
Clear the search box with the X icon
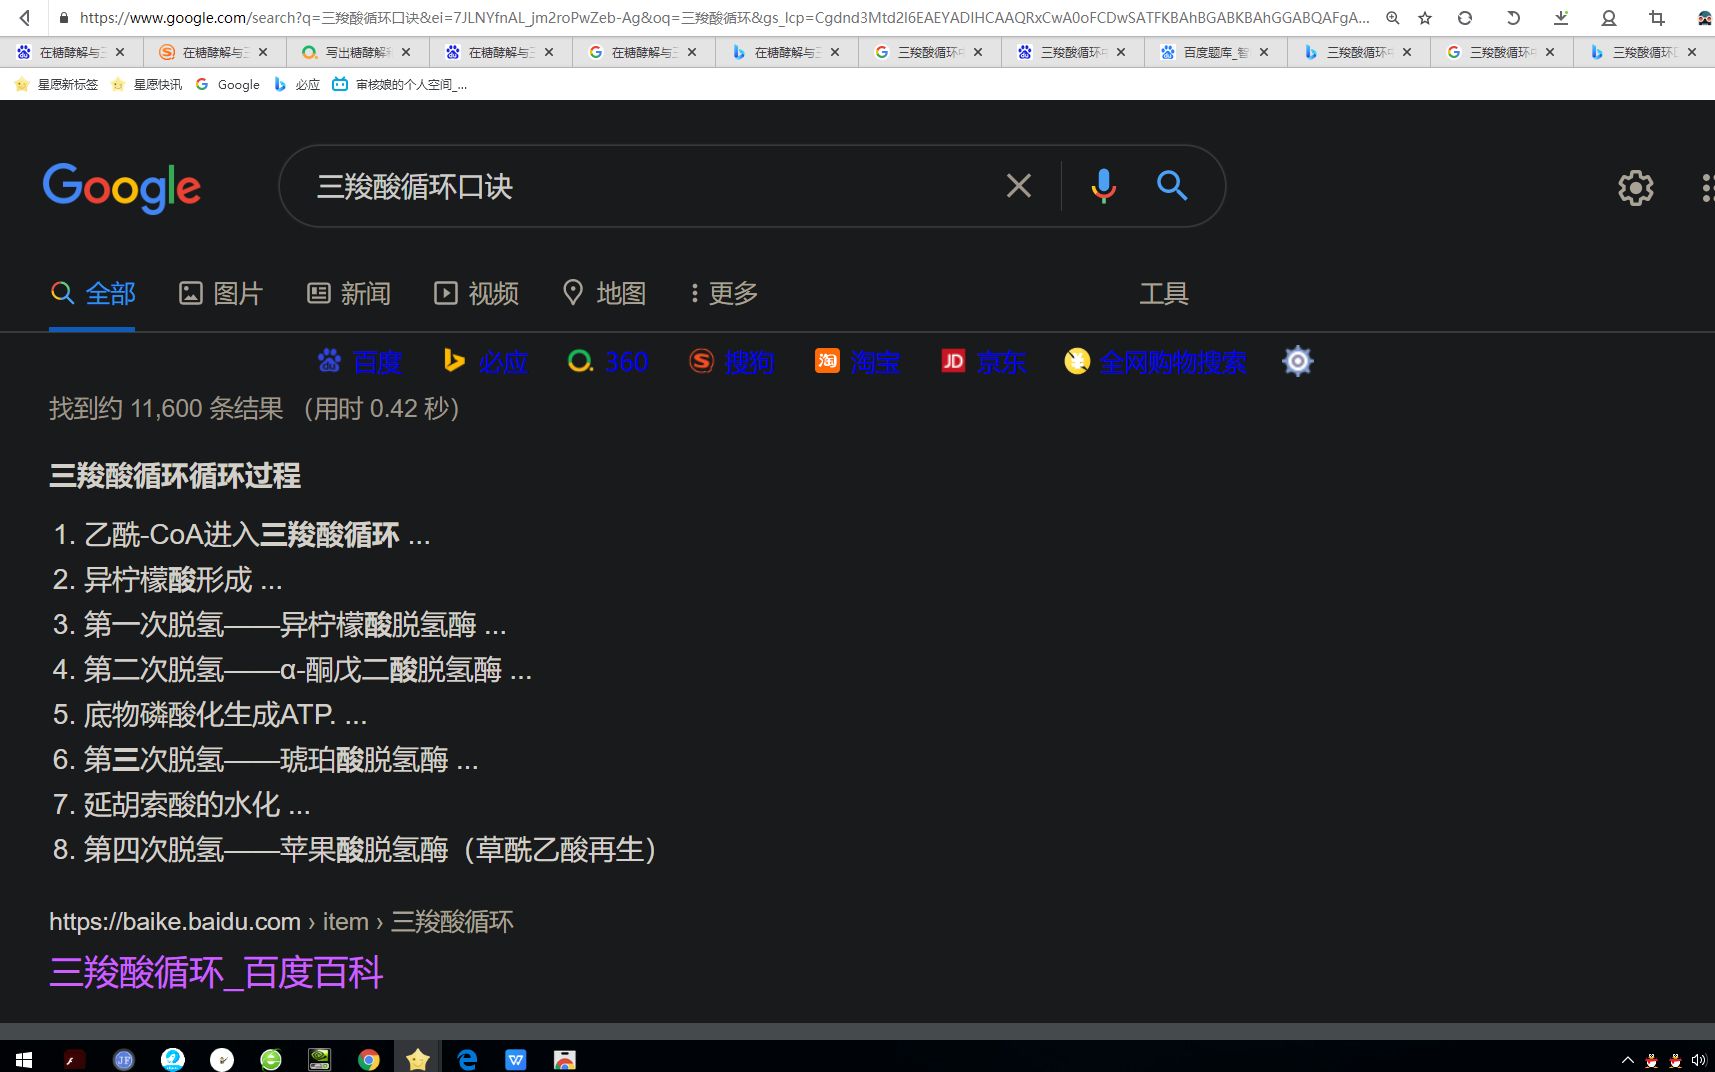coord(1018,185)
